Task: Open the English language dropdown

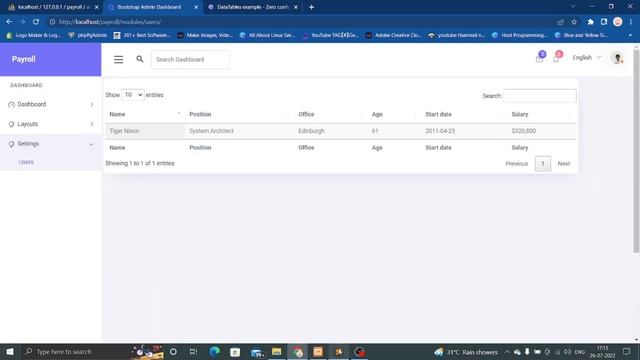Action: (587, 58)
